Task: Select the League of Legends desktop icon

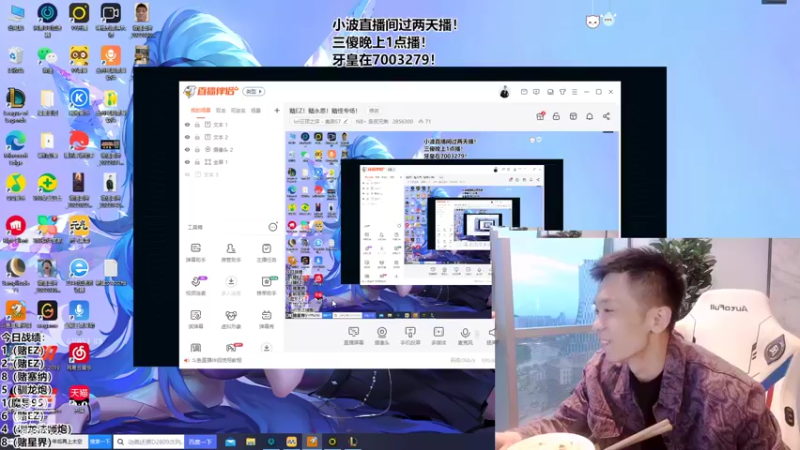Action: (x=16, y=104)
